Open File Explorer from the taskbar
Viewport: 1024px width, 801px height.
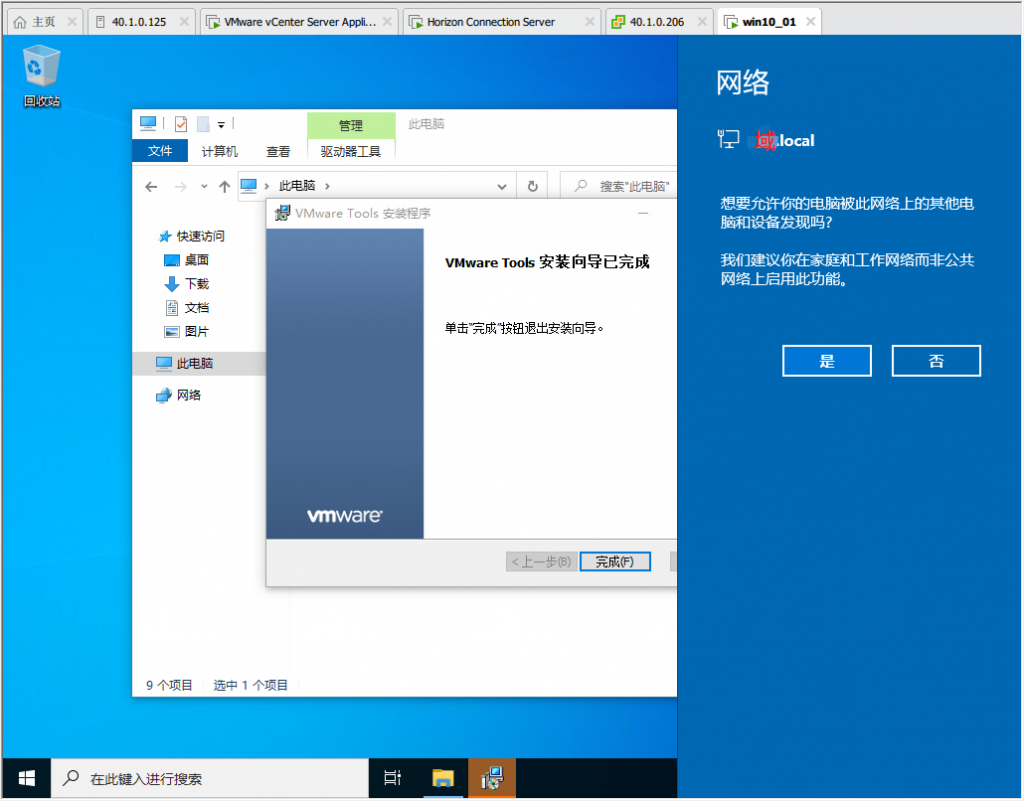[443, 778]
